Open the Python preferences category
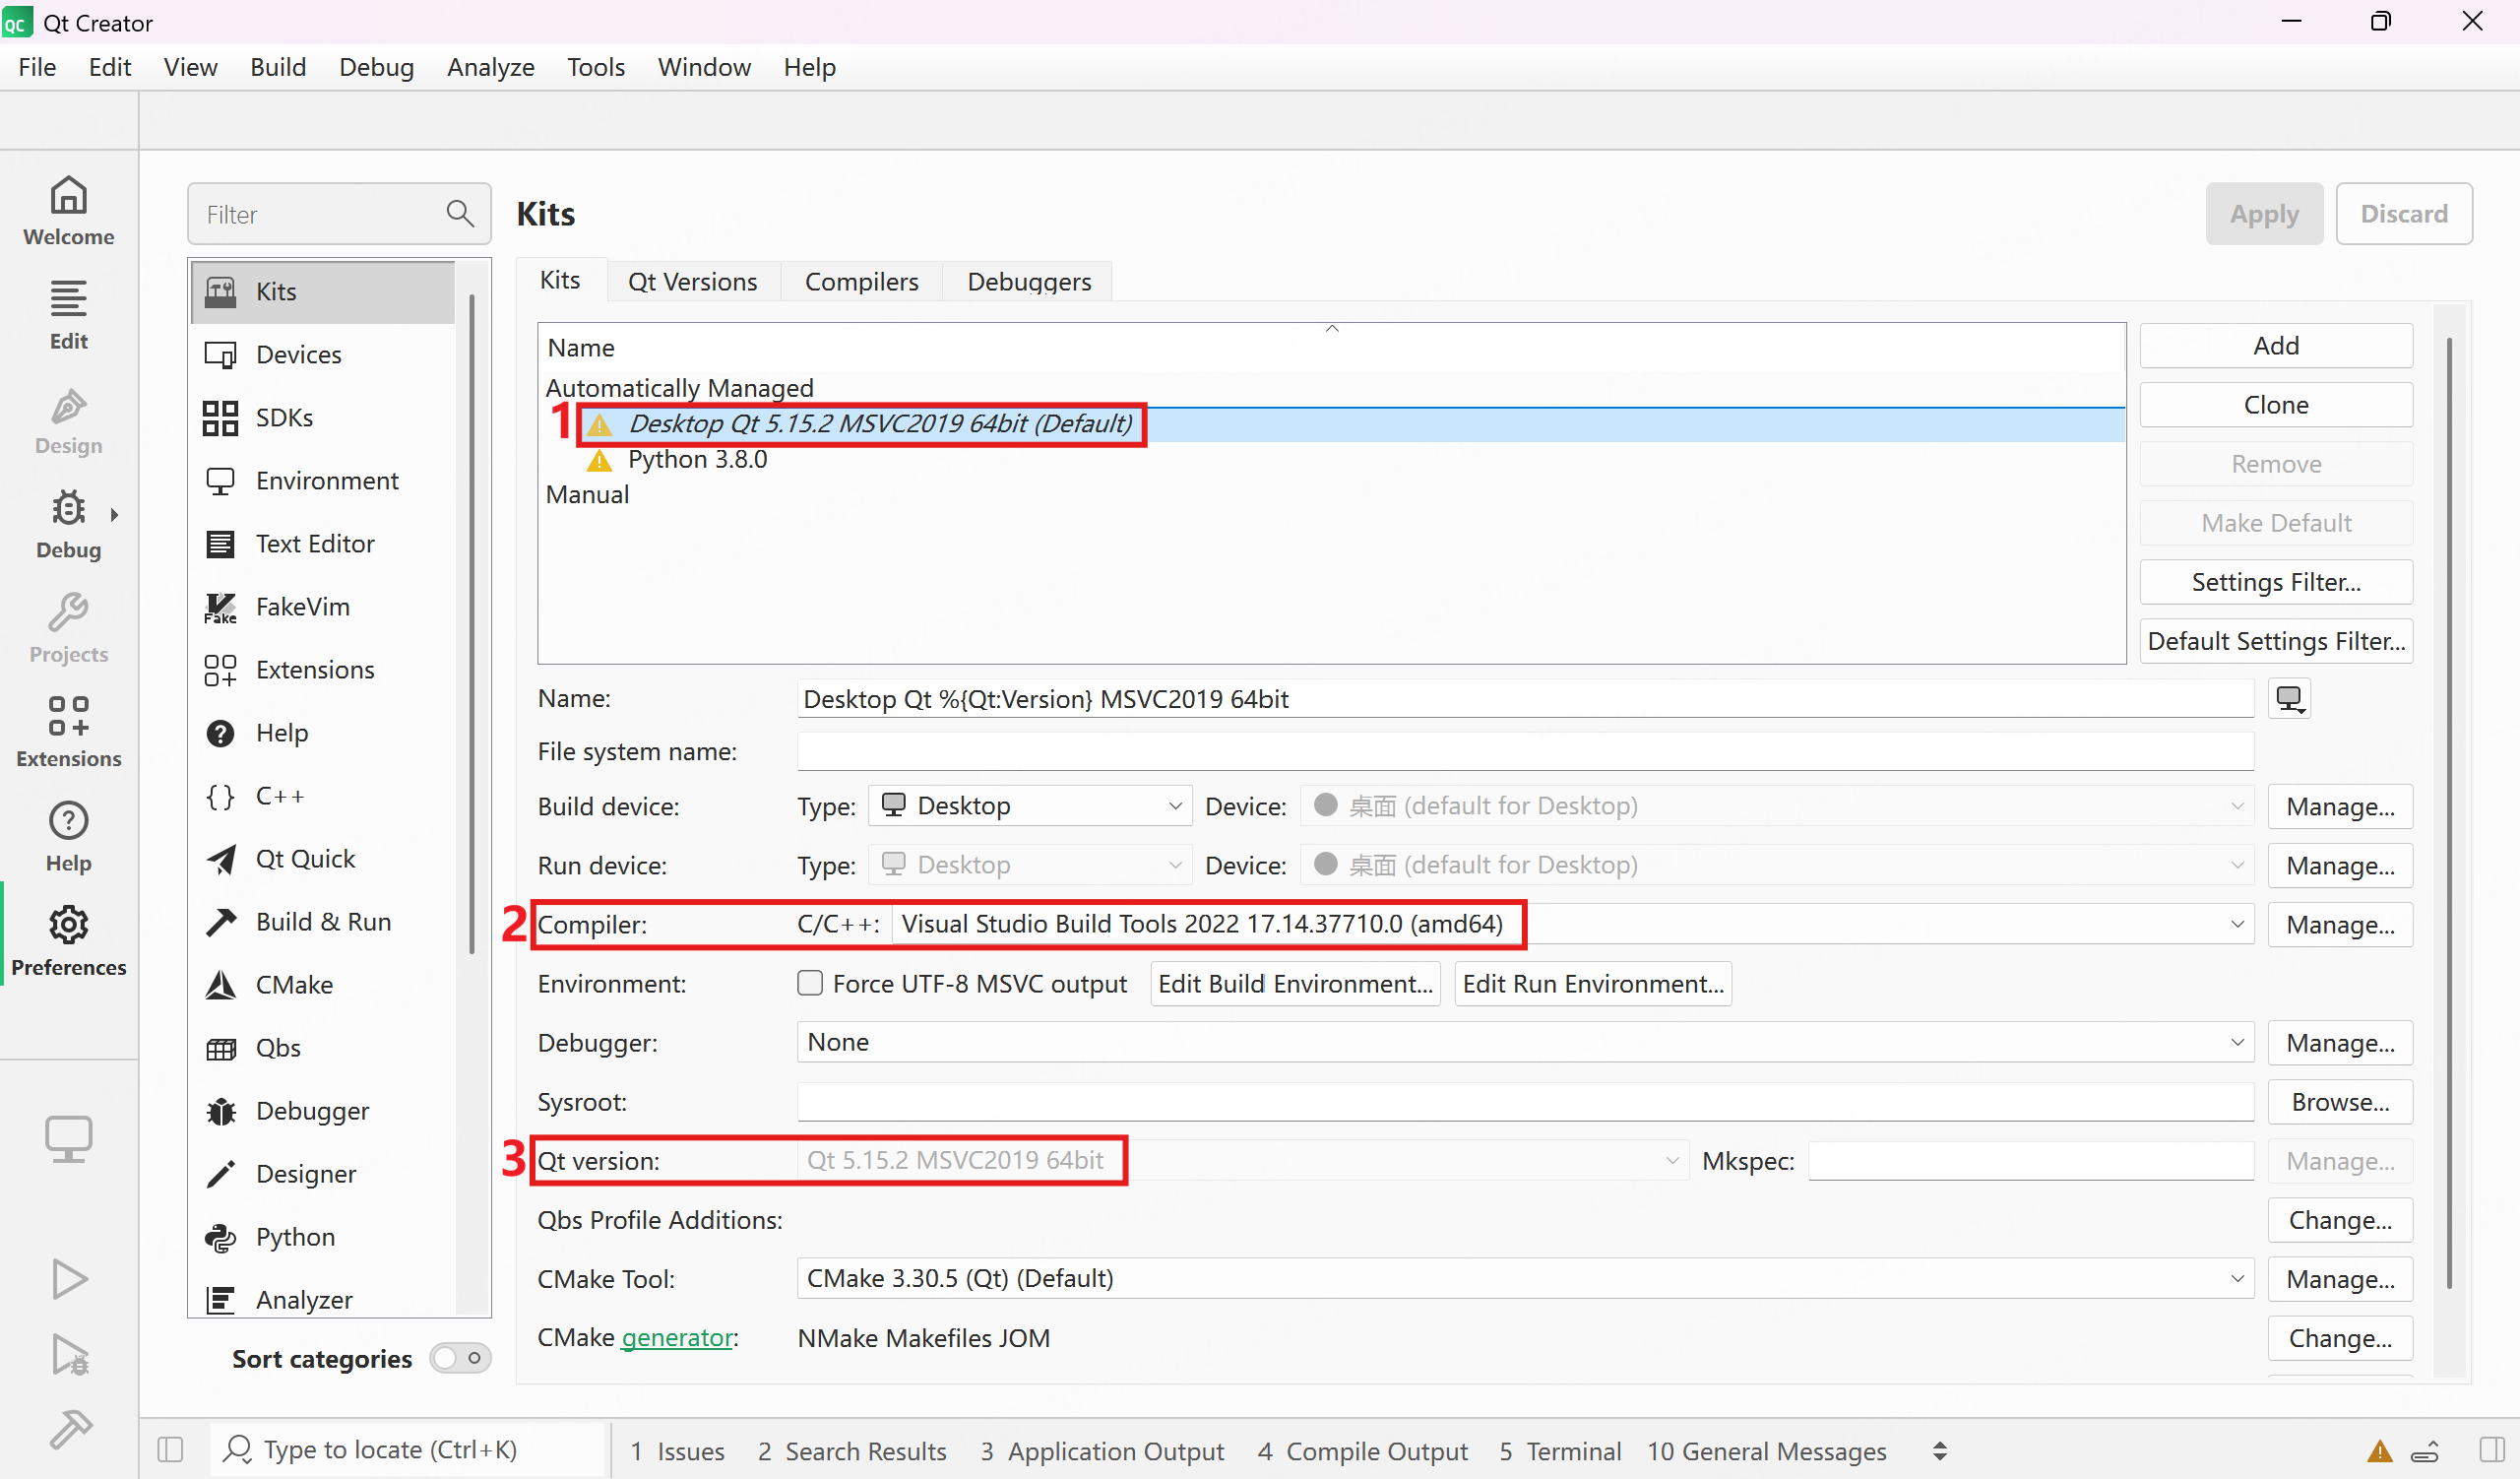This screenshot has height=1479, width=2520. tap(322, 1236)
